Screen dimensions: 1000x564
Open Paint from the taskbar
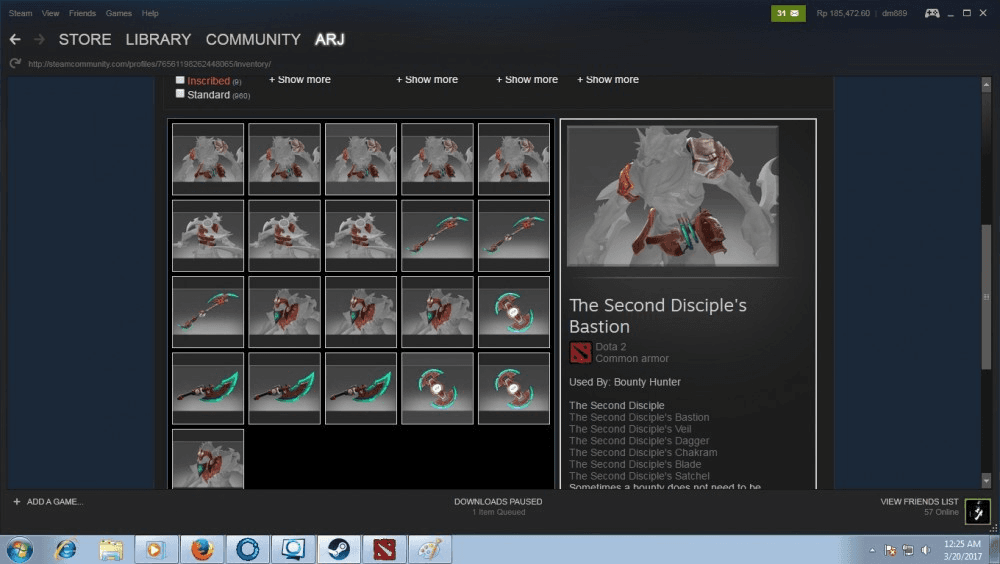click(430, 550)
